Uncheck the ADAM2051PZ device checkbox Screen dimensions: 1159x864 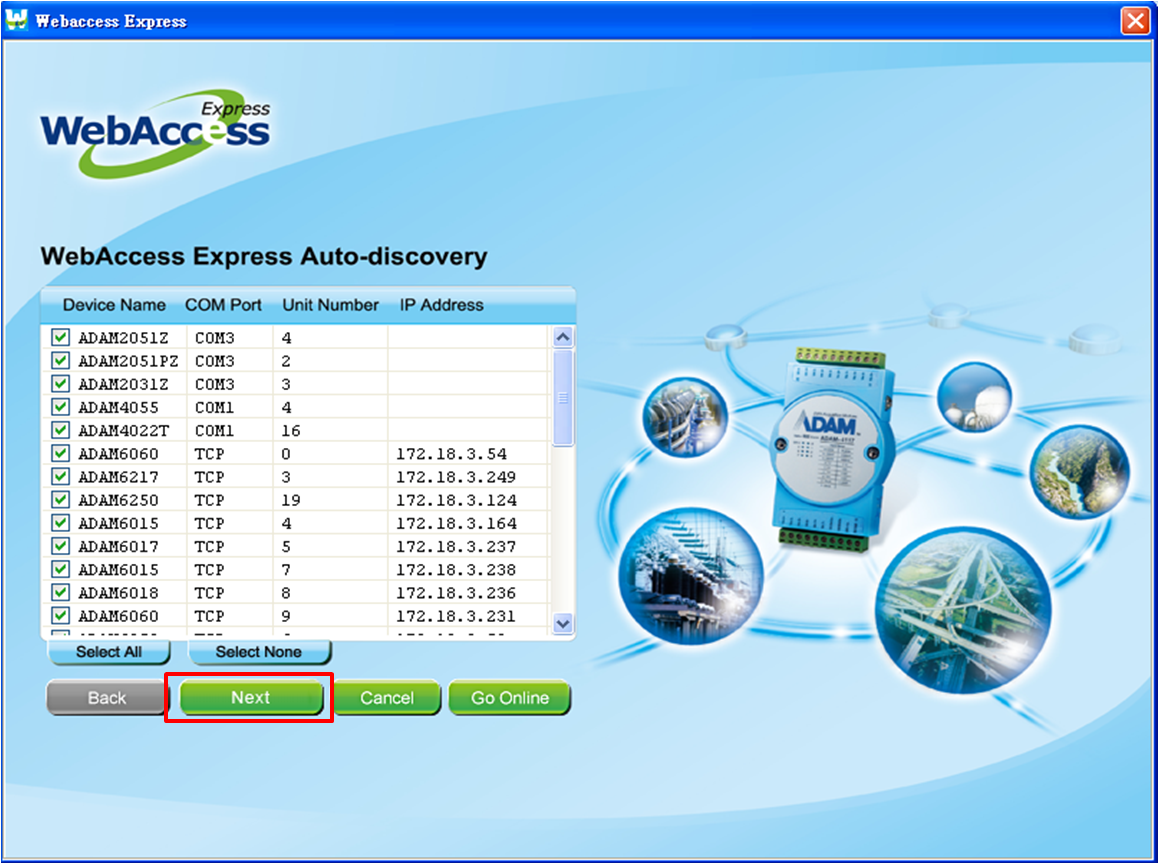tap(60, 361)
